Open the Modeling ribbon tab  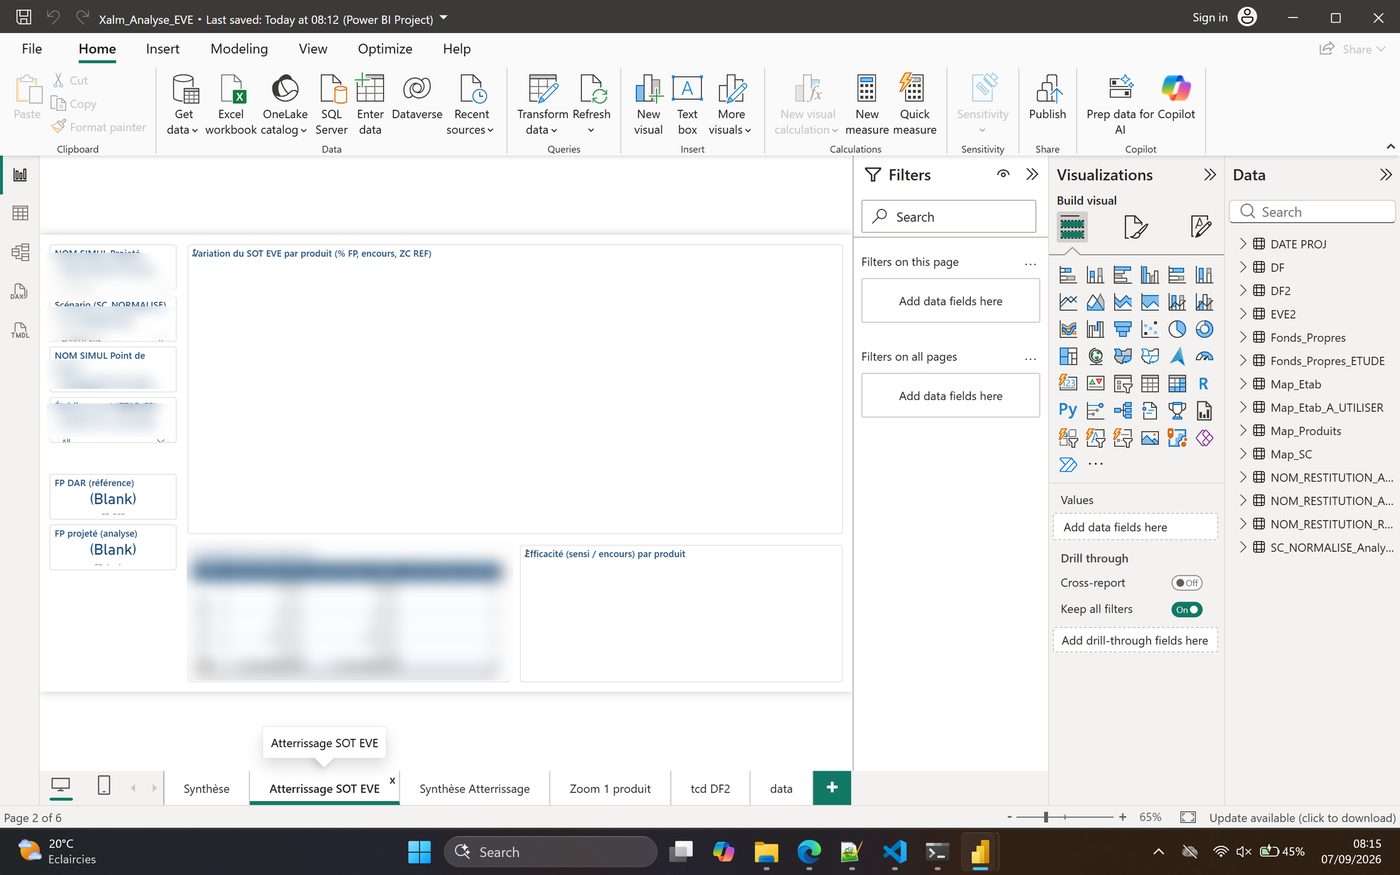239,48
